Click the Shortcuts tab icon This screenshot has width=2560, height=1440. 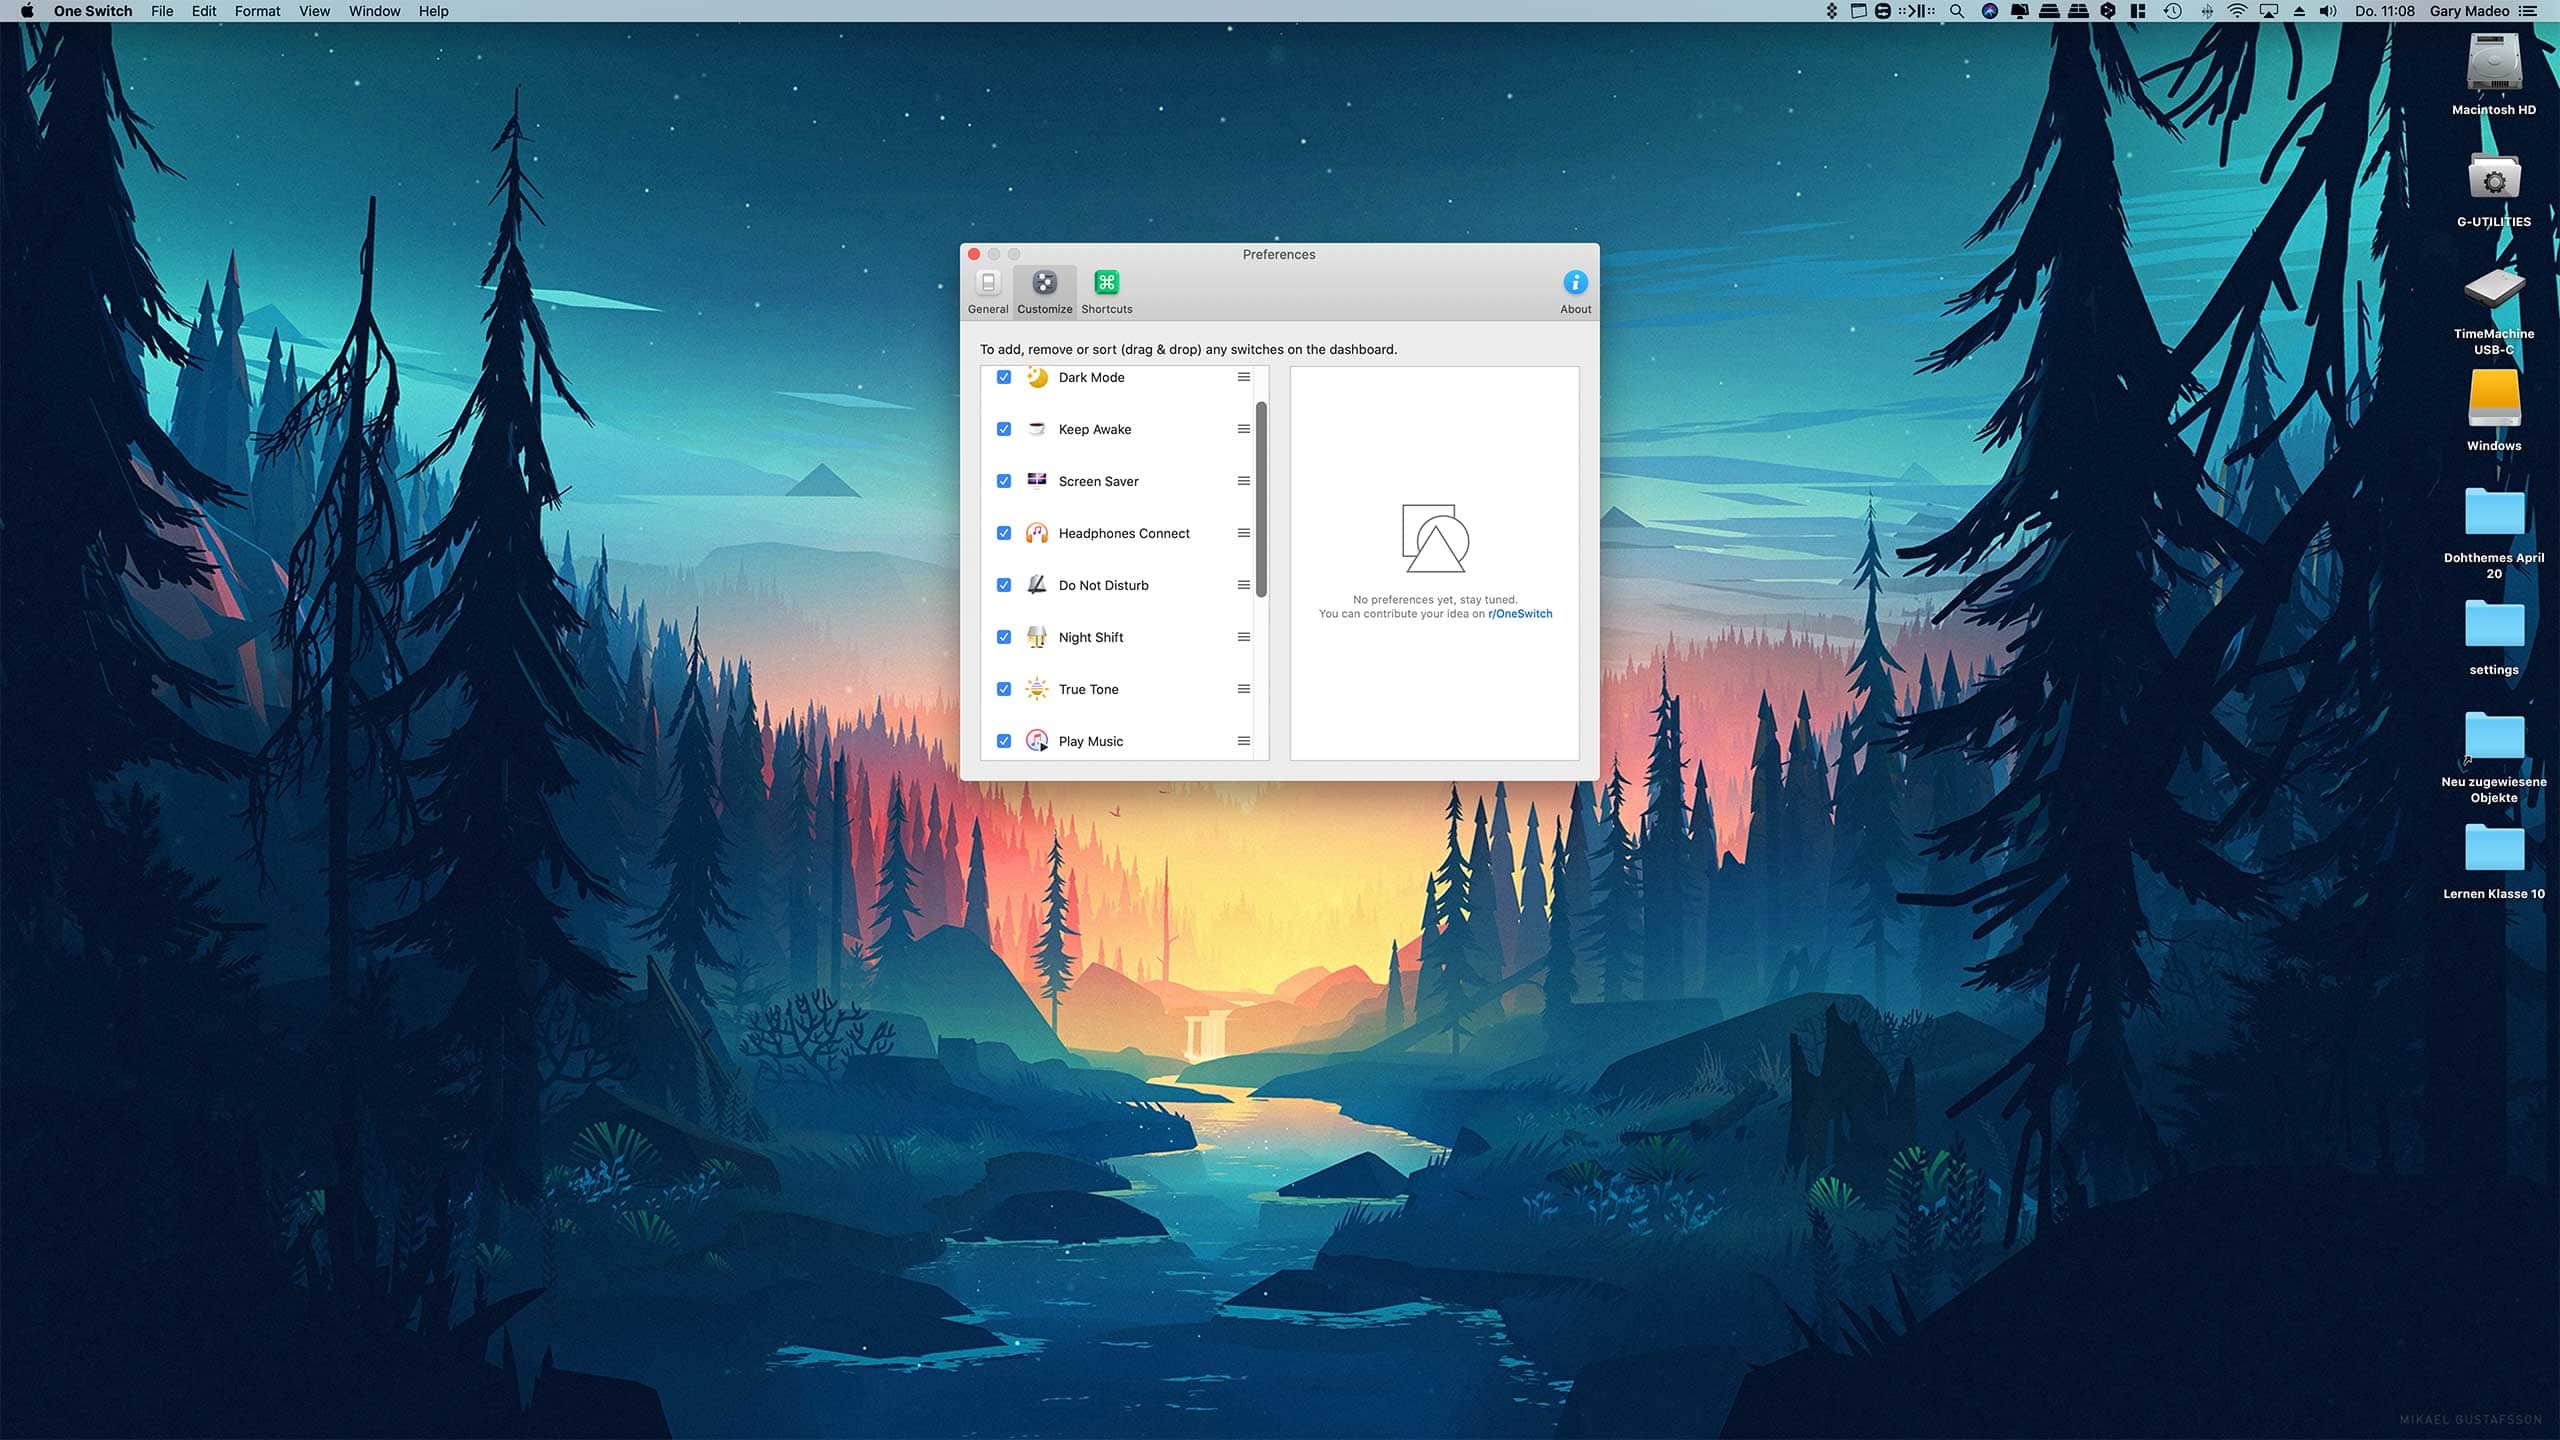coord(1104,283)
